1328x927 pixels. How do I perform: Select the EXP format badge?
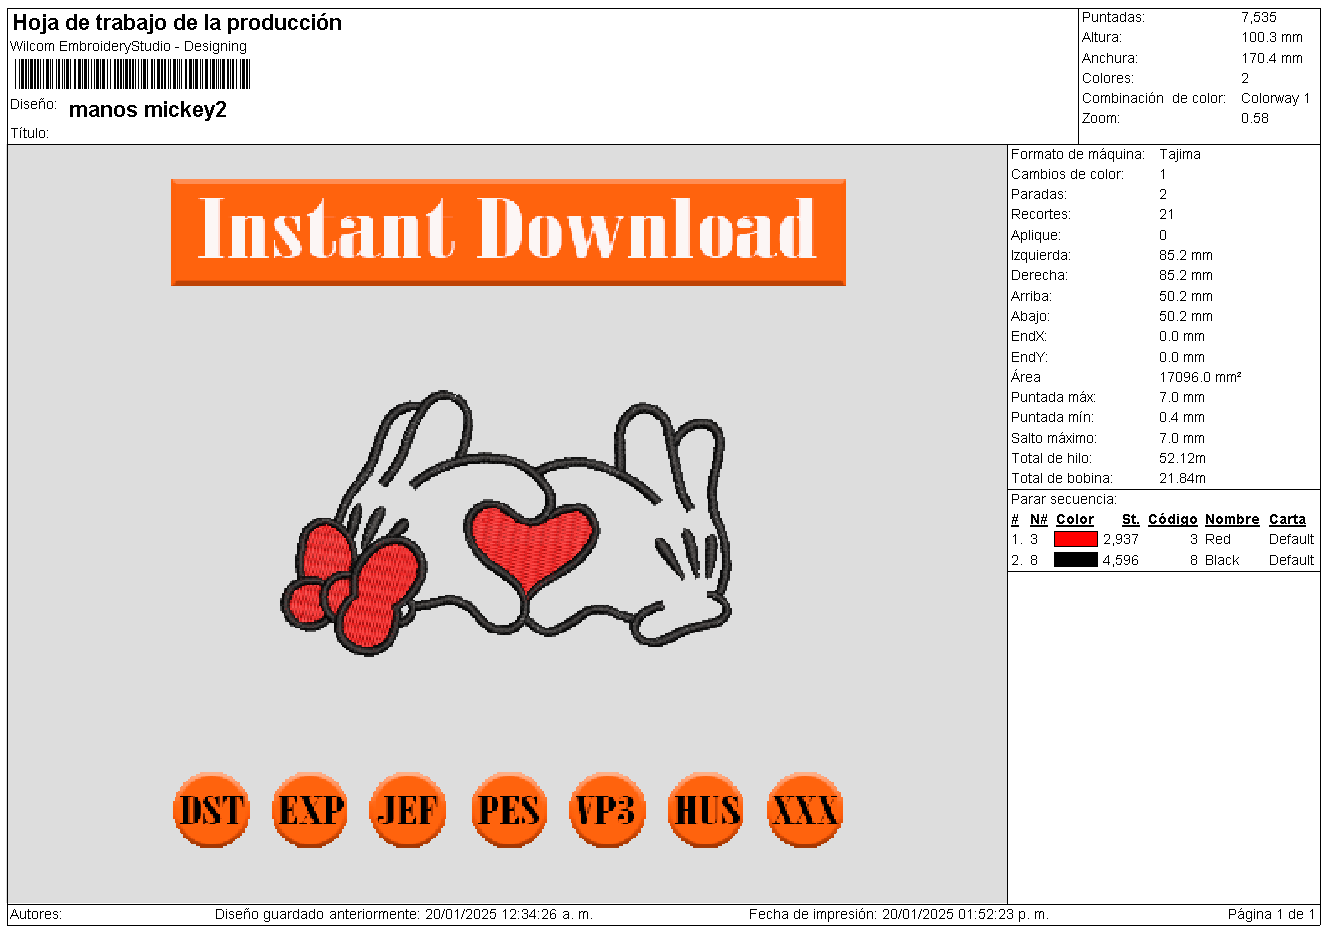point(310,810)
